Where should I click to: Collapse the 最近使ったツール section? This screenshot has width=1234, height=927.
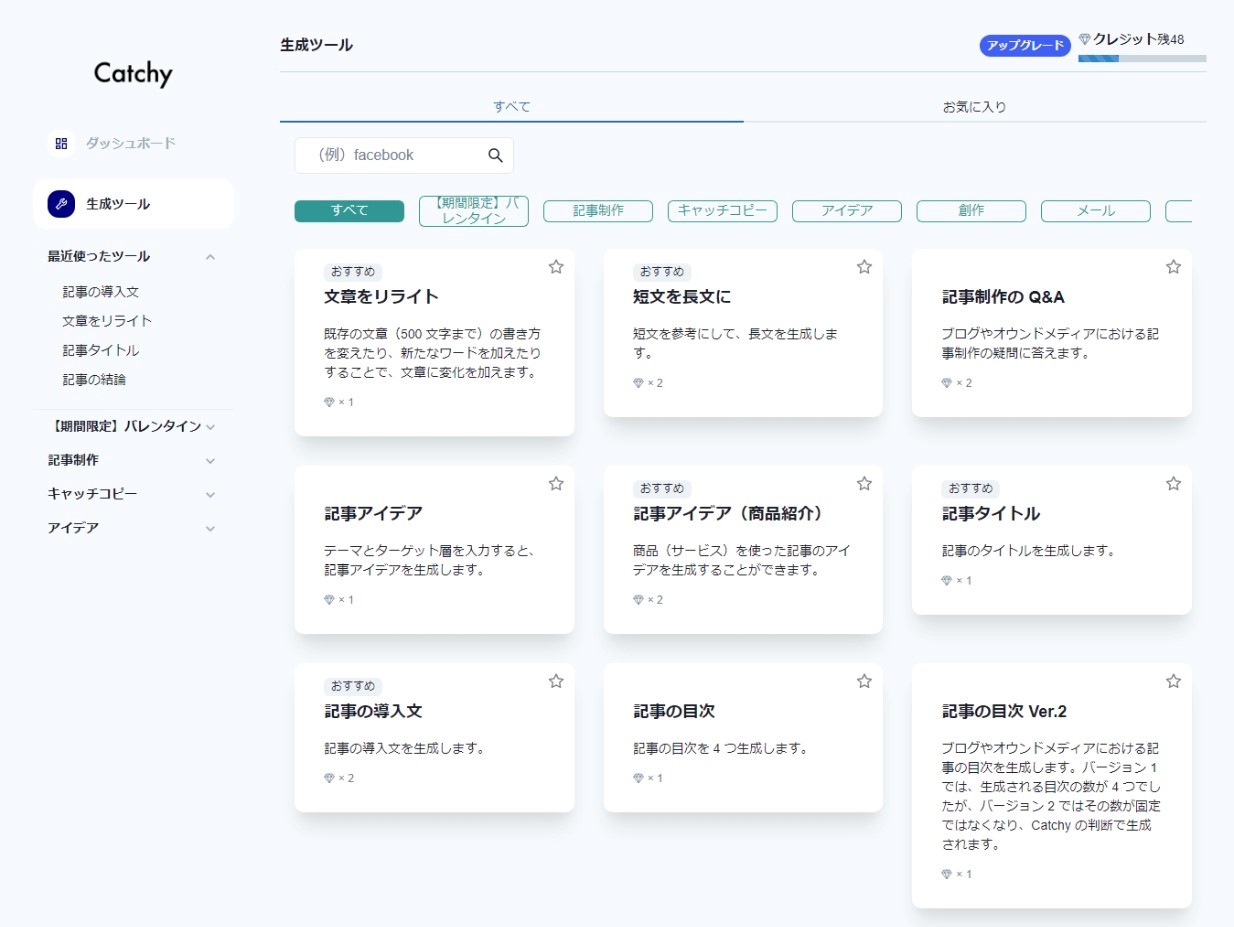point(210,256)
